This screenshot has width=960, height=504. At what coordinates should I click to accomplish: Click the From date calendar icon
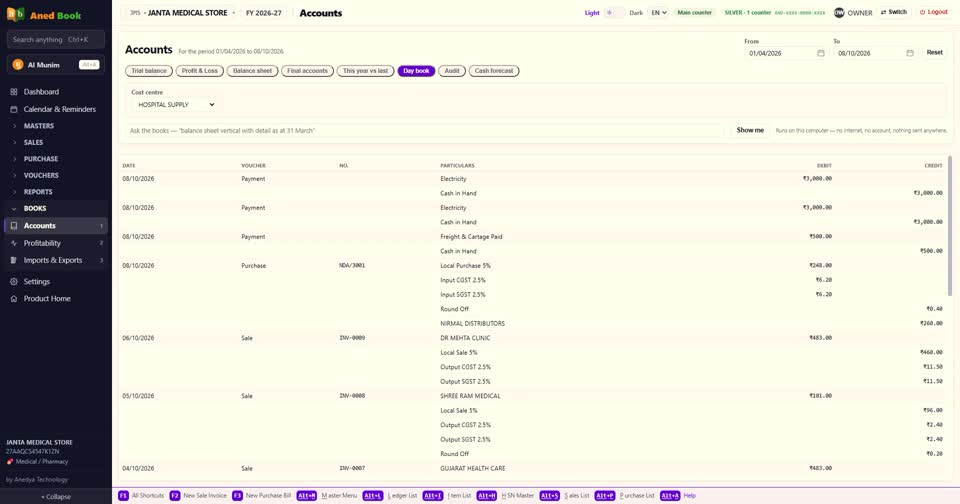pos(820,53)
